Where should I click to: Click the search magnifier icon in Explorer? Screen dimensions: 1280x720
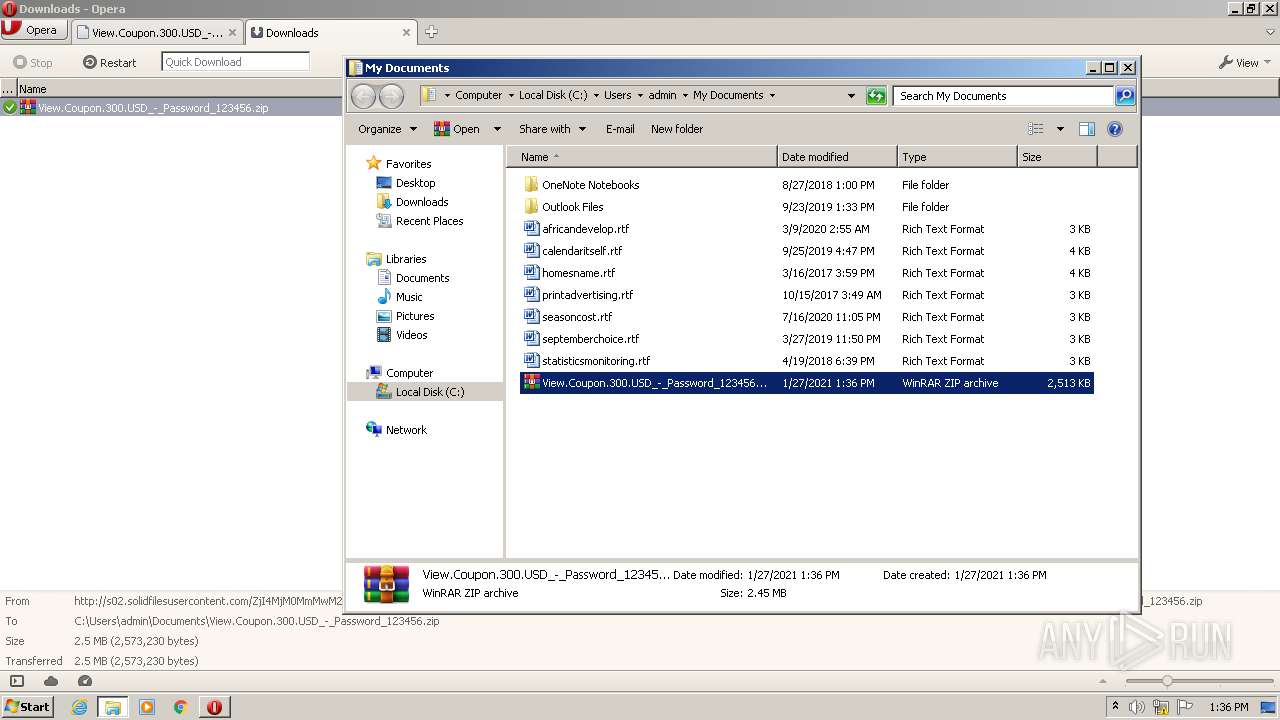pyautogui.click(x=1125, y=96)
